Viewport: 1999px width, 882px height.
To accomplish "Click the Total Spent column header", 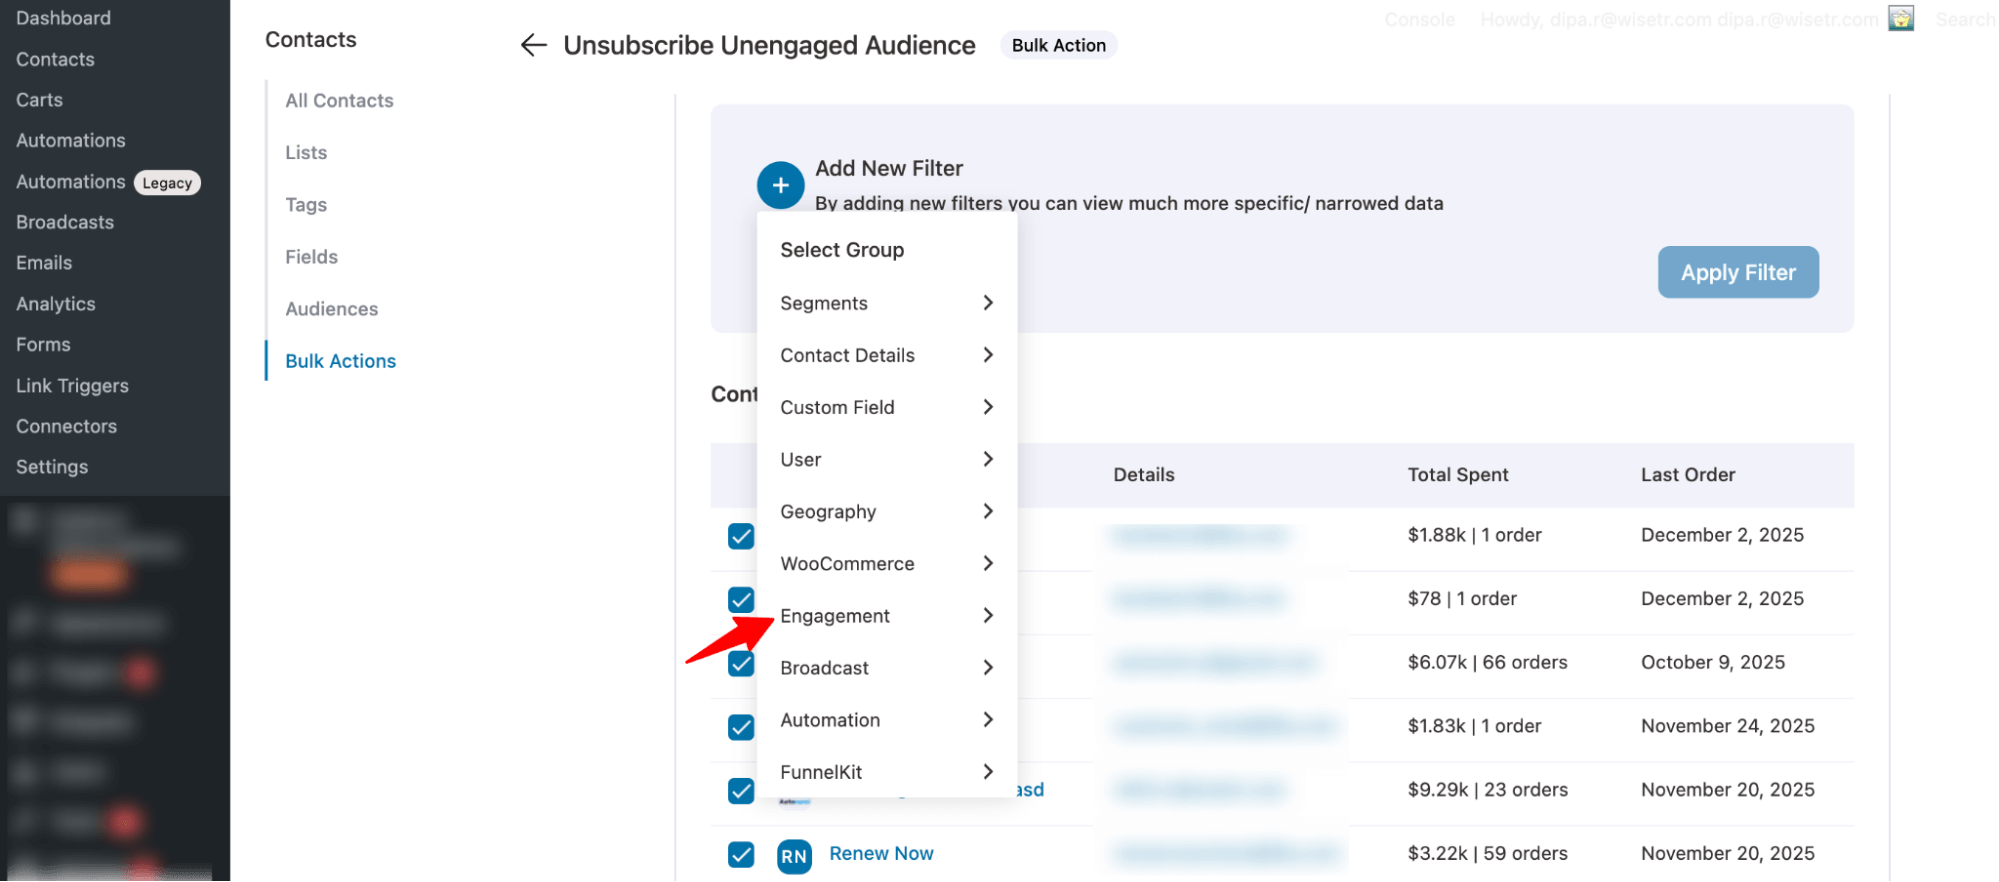I will click(1457, 475).
